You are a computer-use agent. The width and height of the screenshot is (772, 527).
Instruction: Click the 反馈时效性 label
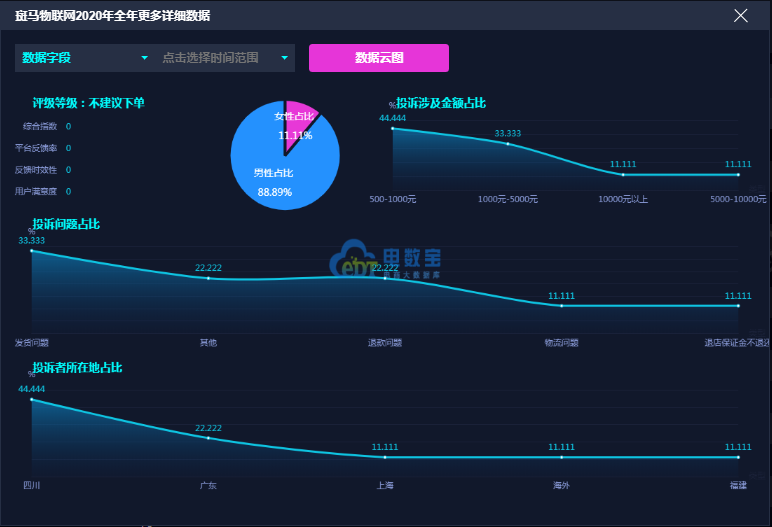click(x=36, y=170)
